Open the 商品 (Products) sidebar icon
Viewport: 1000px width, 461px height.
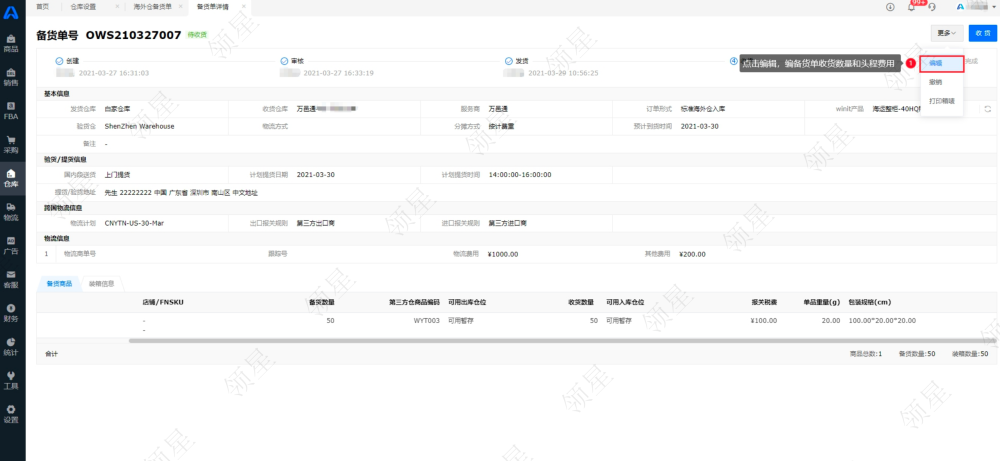[x=11, y=43]
